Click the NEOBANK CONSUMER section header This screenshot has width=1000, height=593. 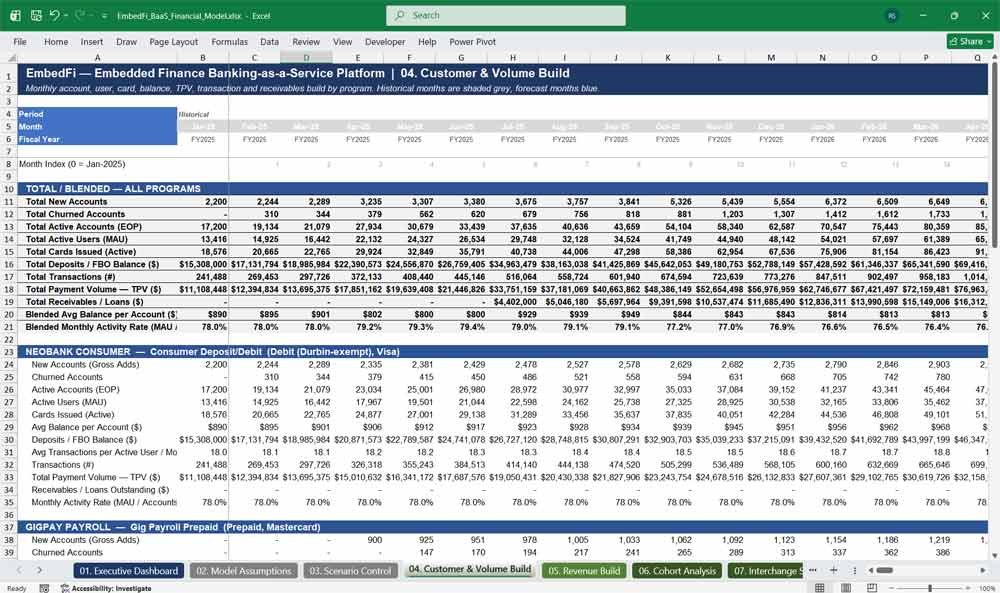click(x=503, y=352)
